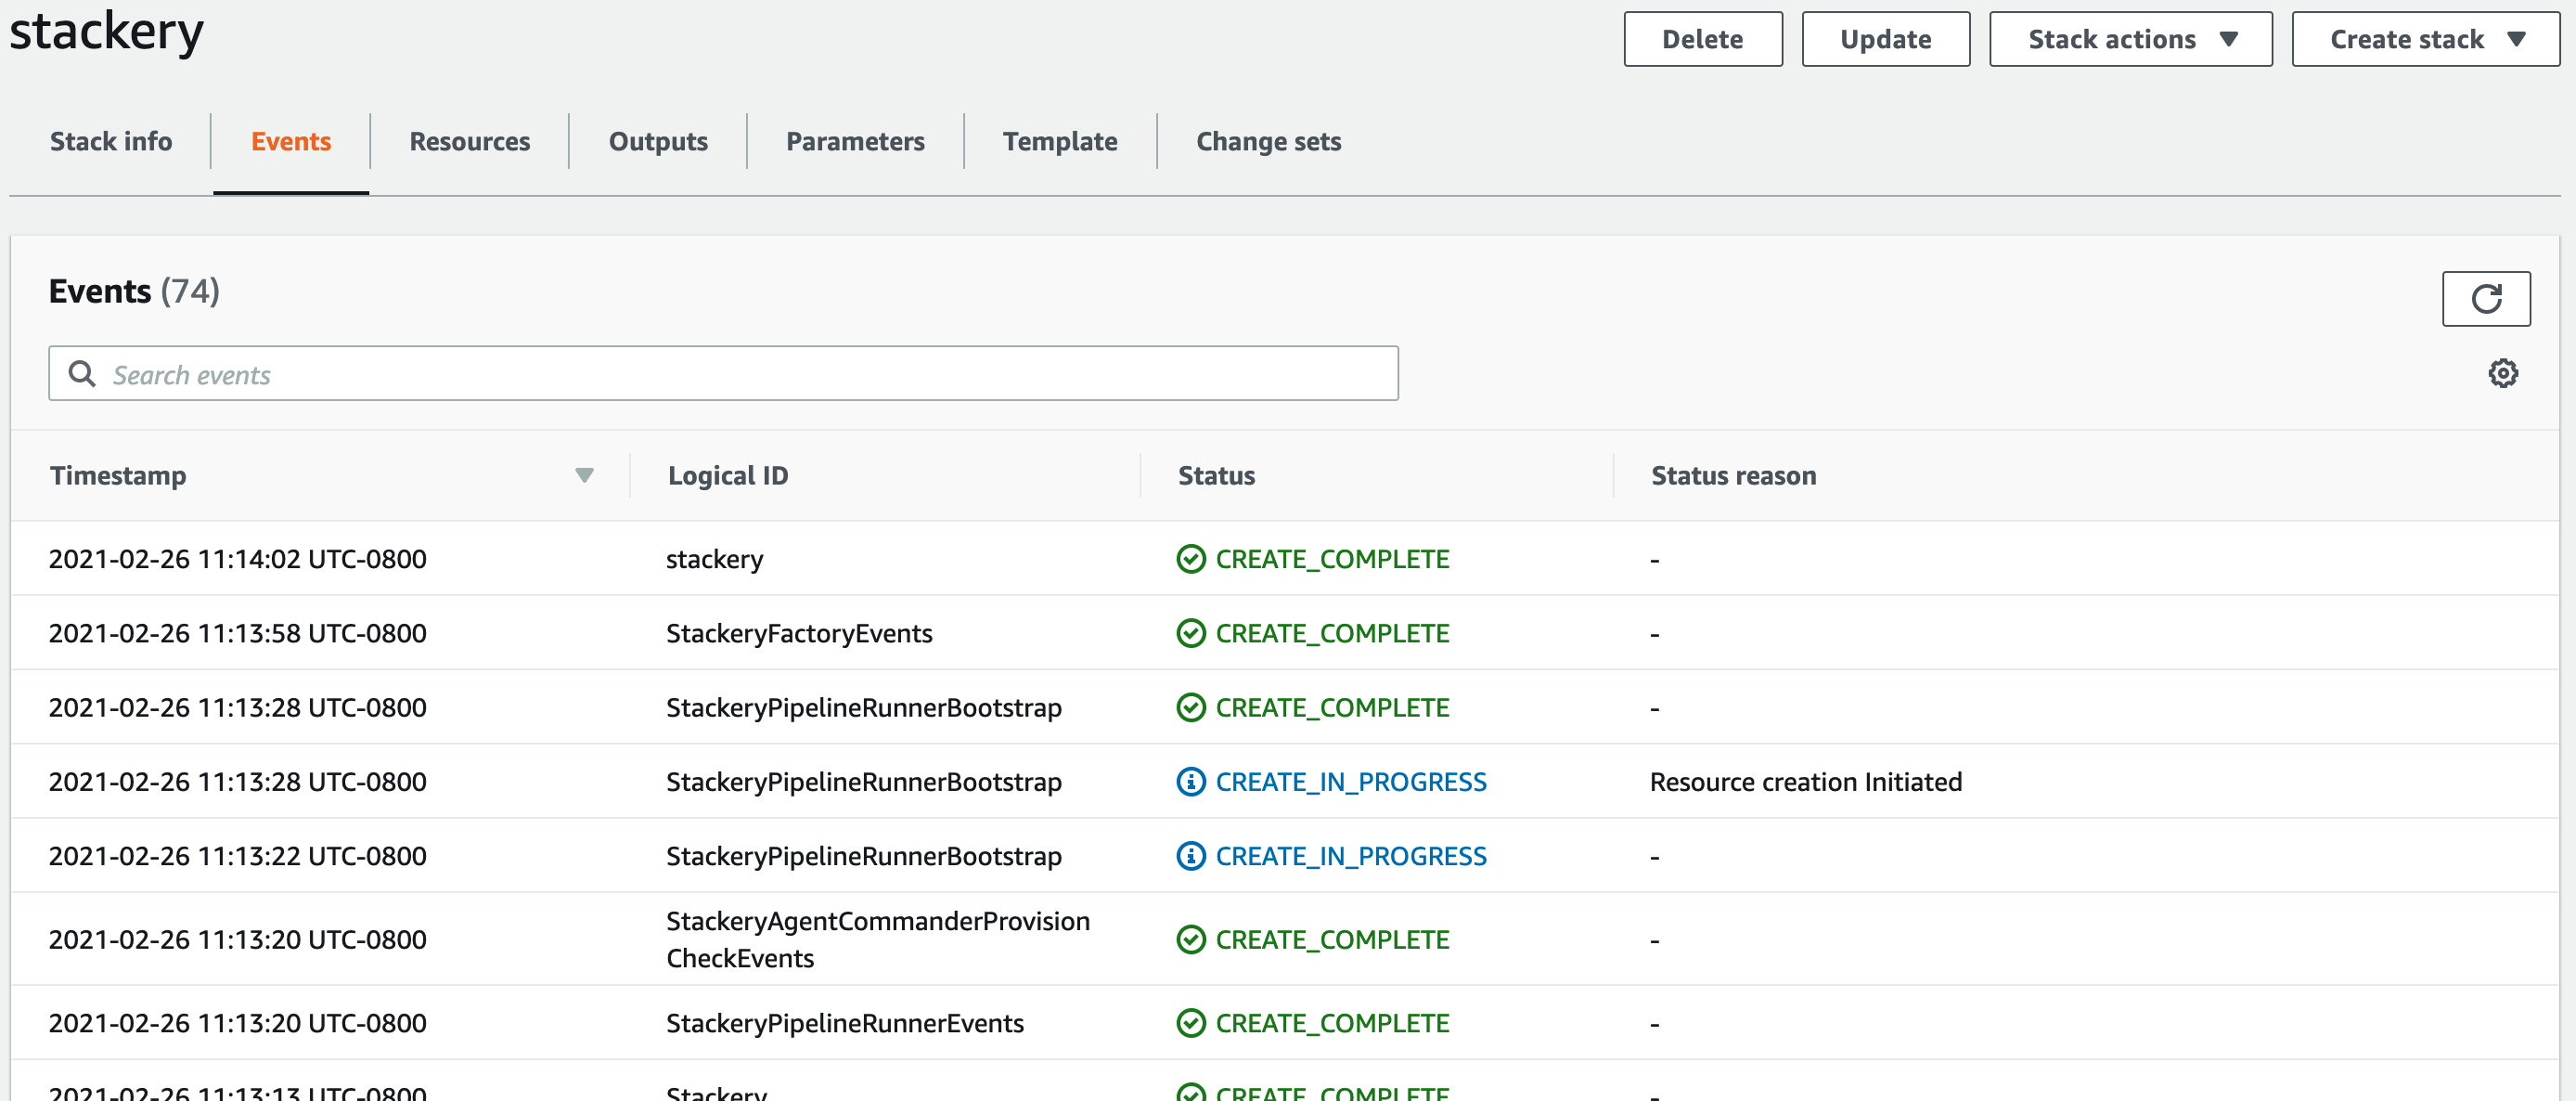Click the stackery logical ID cell
Viewport: 2576px width, 1101px height.
click(714, 558)
